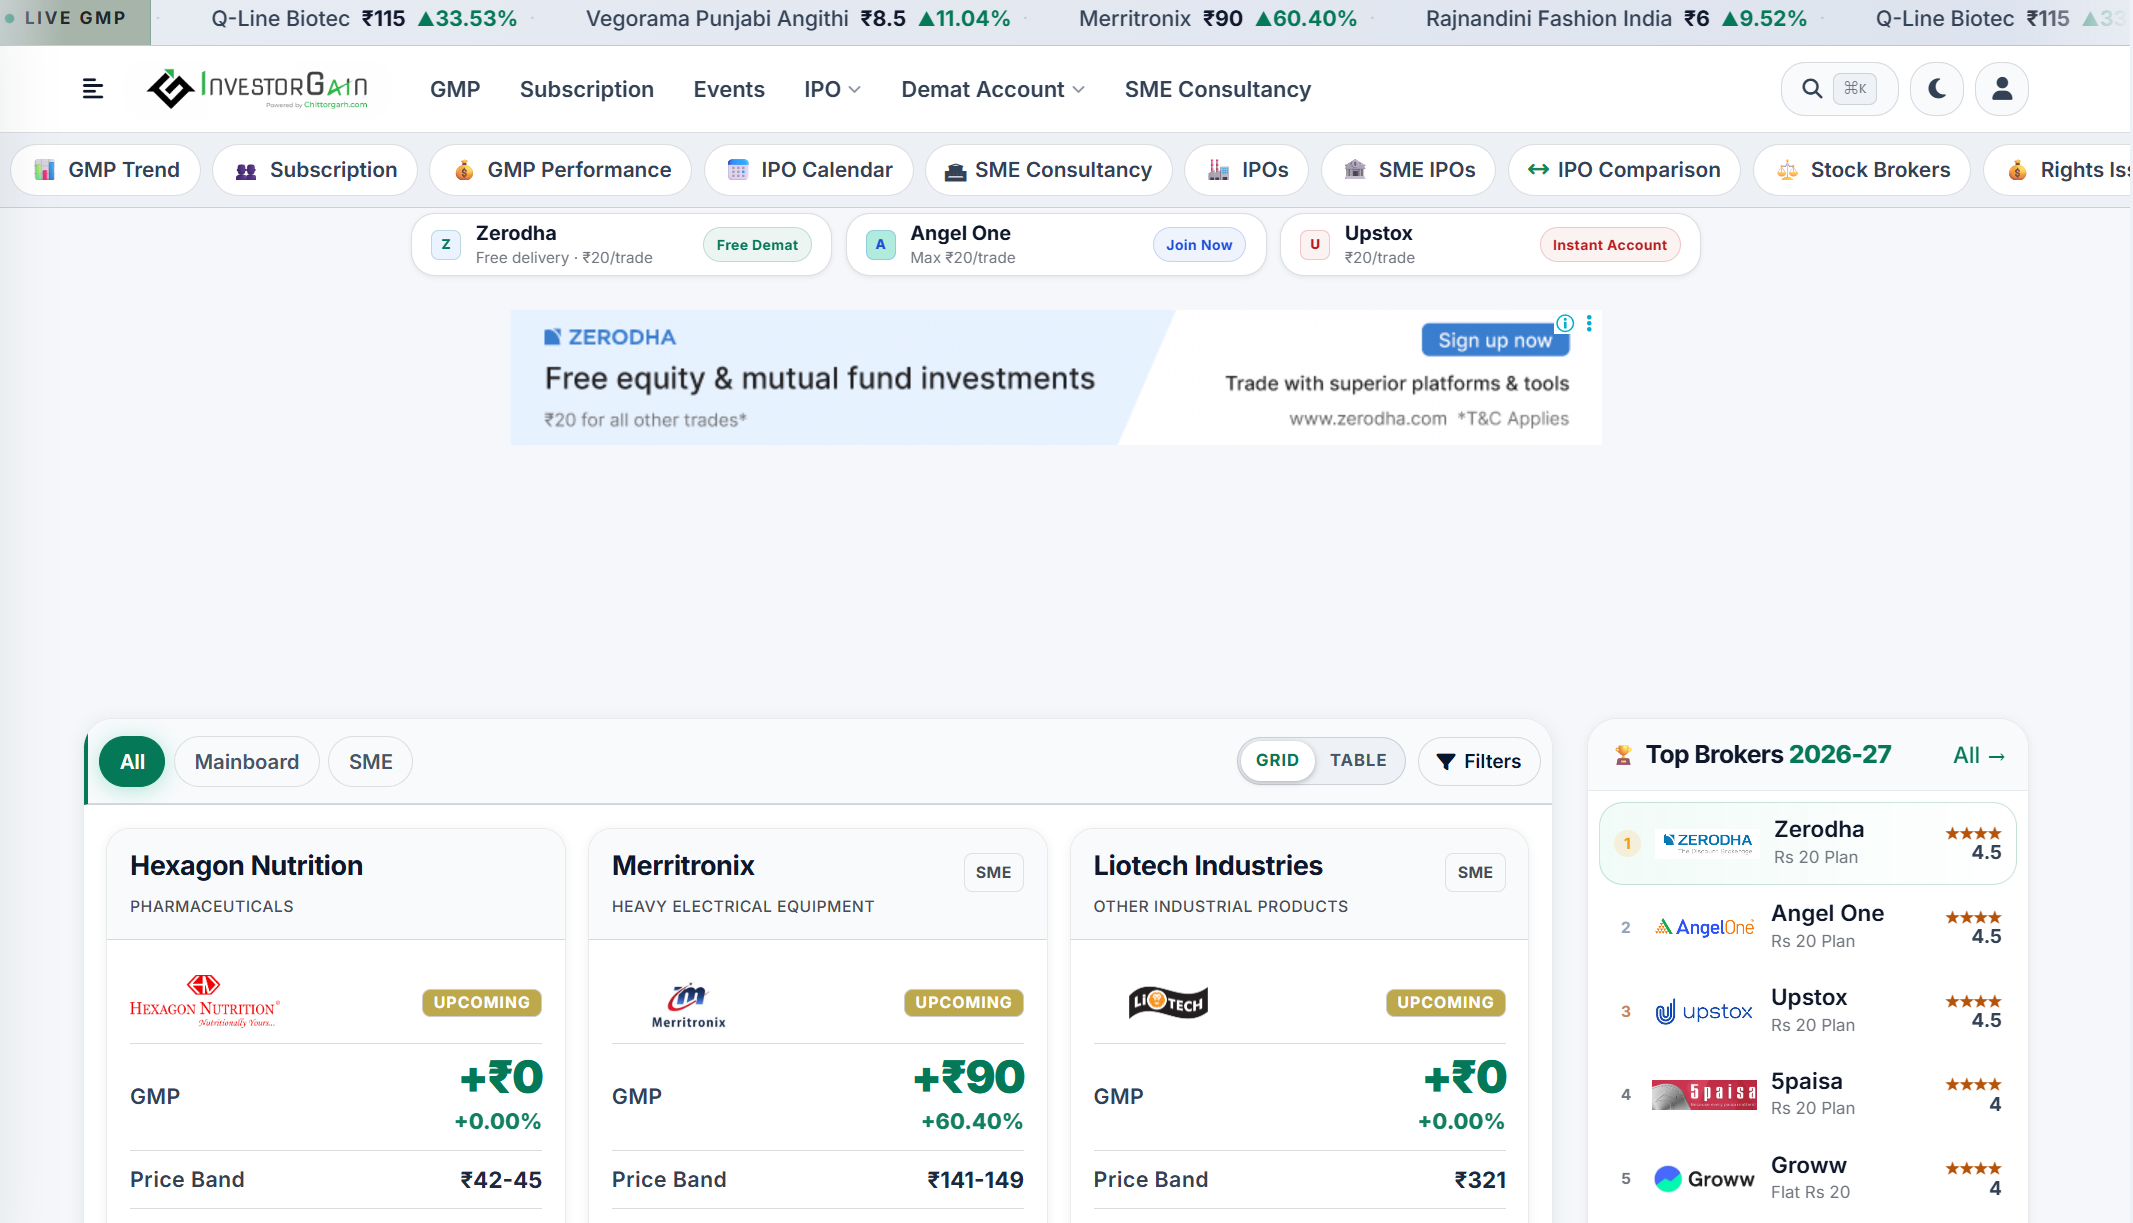Open the Hexagon Nutrition IPO title
Image resolution: width=2133 pixels, height=1223 pixels.
[246, 866]
